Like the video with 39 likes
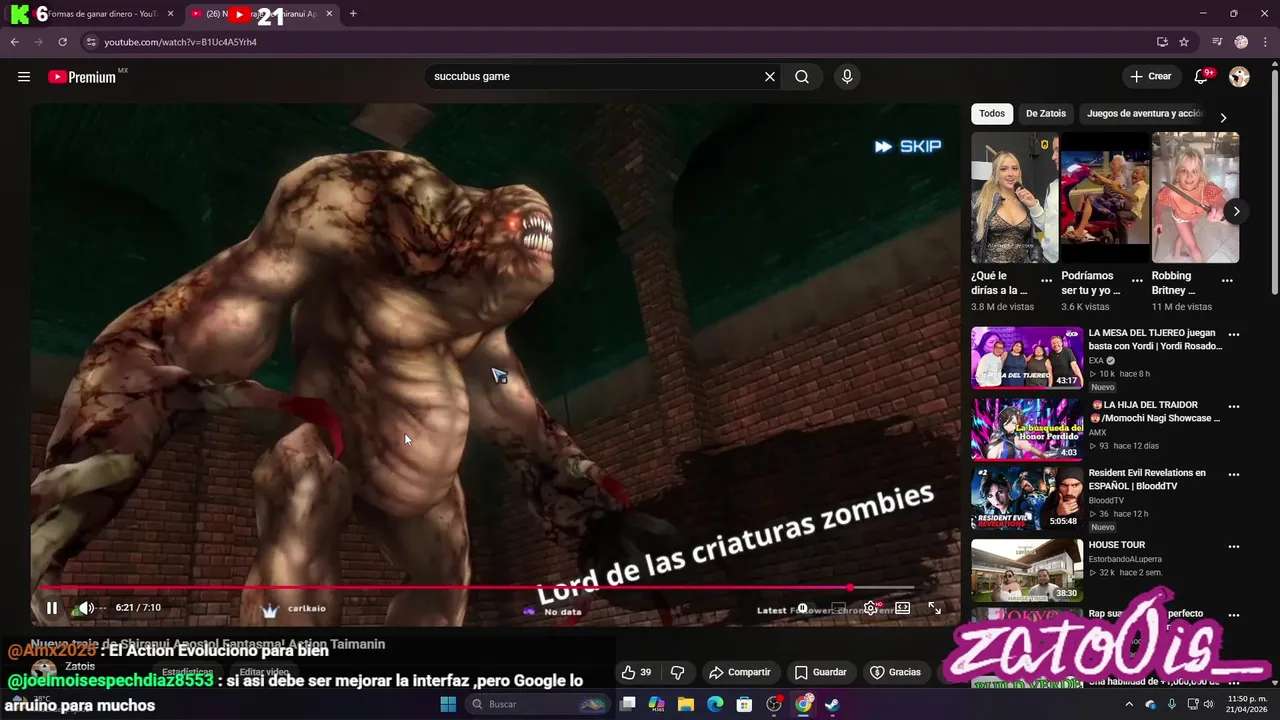Screen dimensions: 1280x720 coord(636,672)
